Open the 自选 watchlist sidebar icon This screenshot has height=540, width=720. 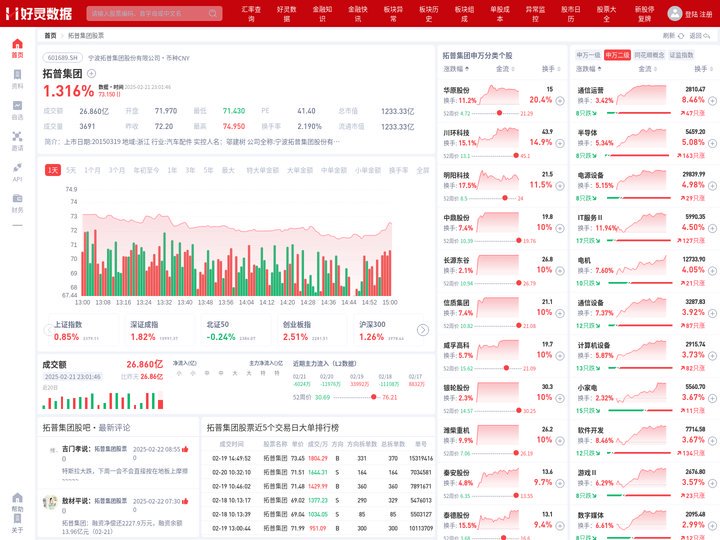click(x=17, y=106)
